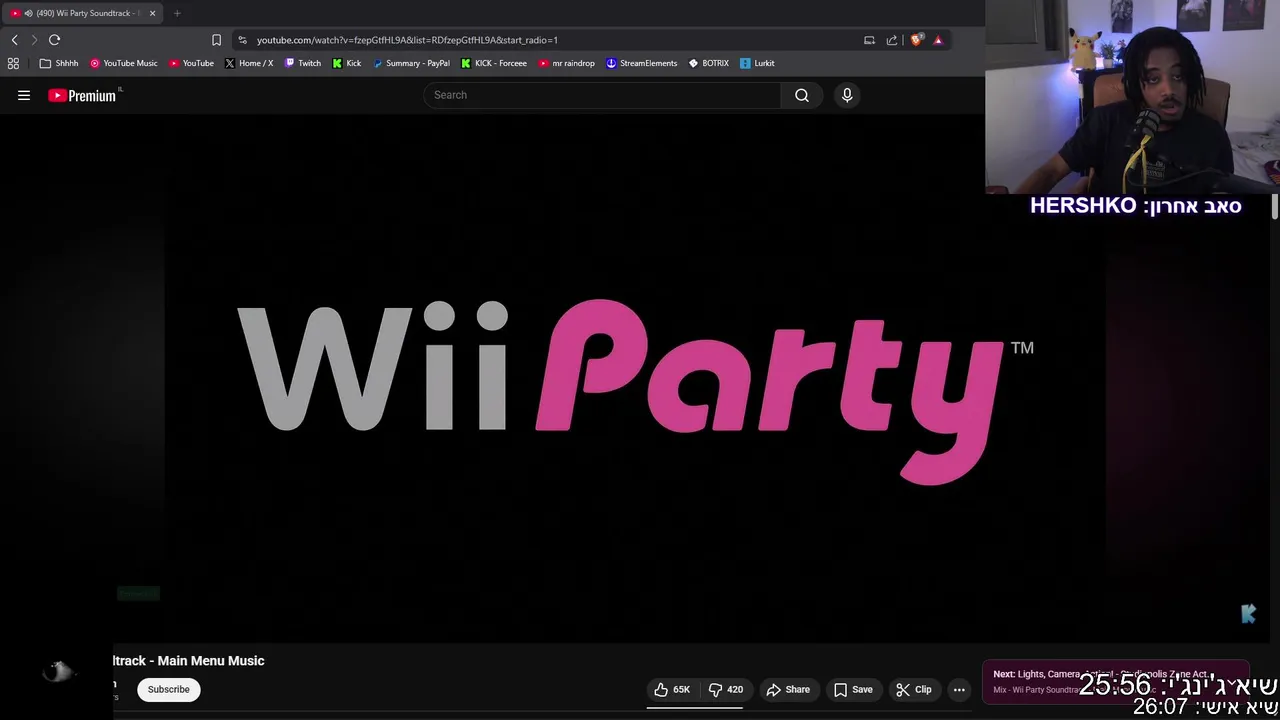Open YouTube Music bookmark

point(124,63)
